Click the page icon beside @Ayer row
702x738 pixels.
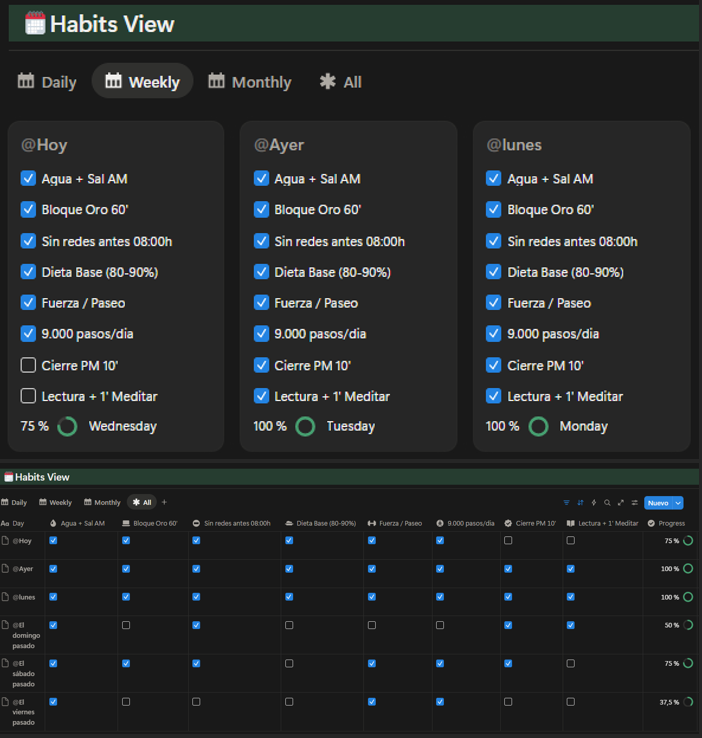[5, 569]
